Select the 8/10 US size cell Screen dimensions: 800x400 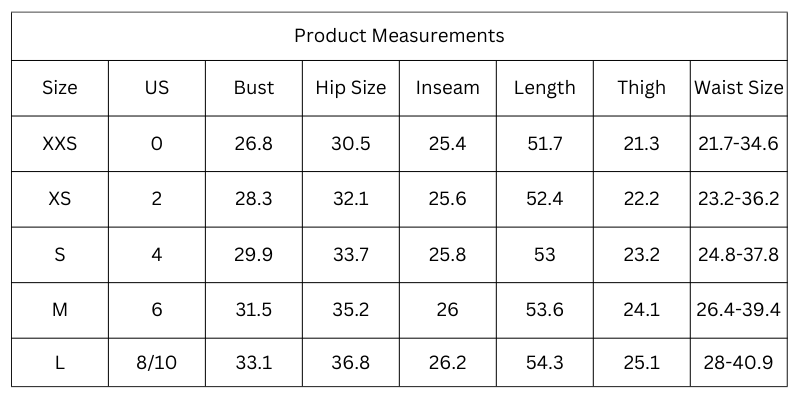pyautogui.click(x=157, y=363)
